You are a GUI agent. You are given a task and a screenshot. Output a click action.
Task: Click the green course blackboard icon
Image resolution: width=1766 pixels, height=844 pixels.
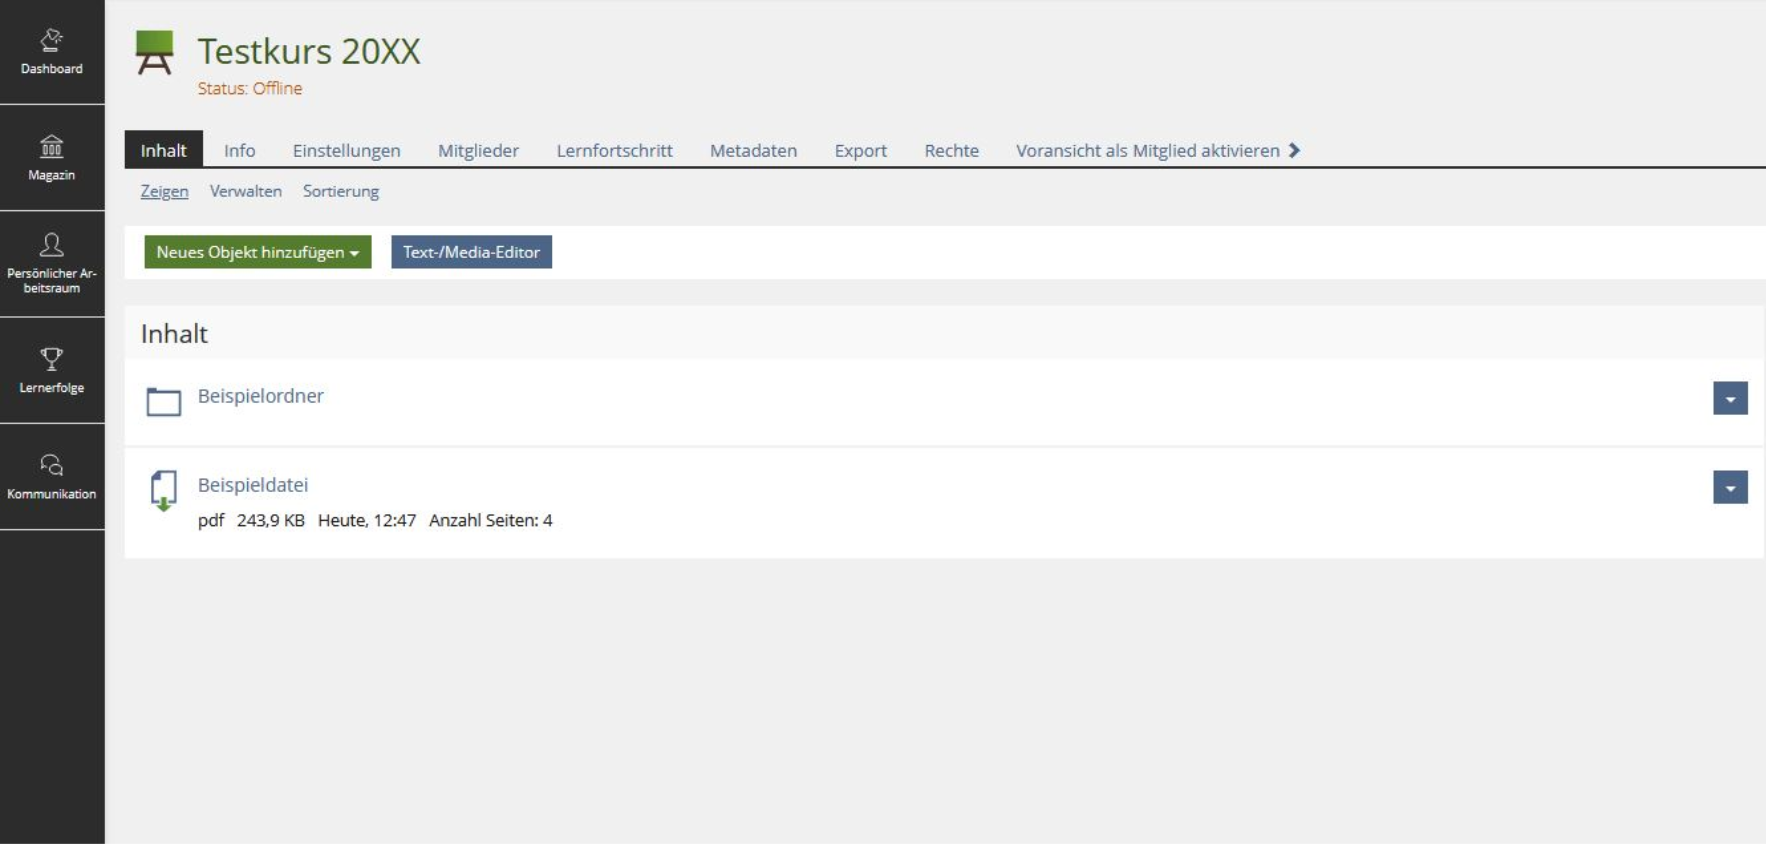click(x=154, y=53)
